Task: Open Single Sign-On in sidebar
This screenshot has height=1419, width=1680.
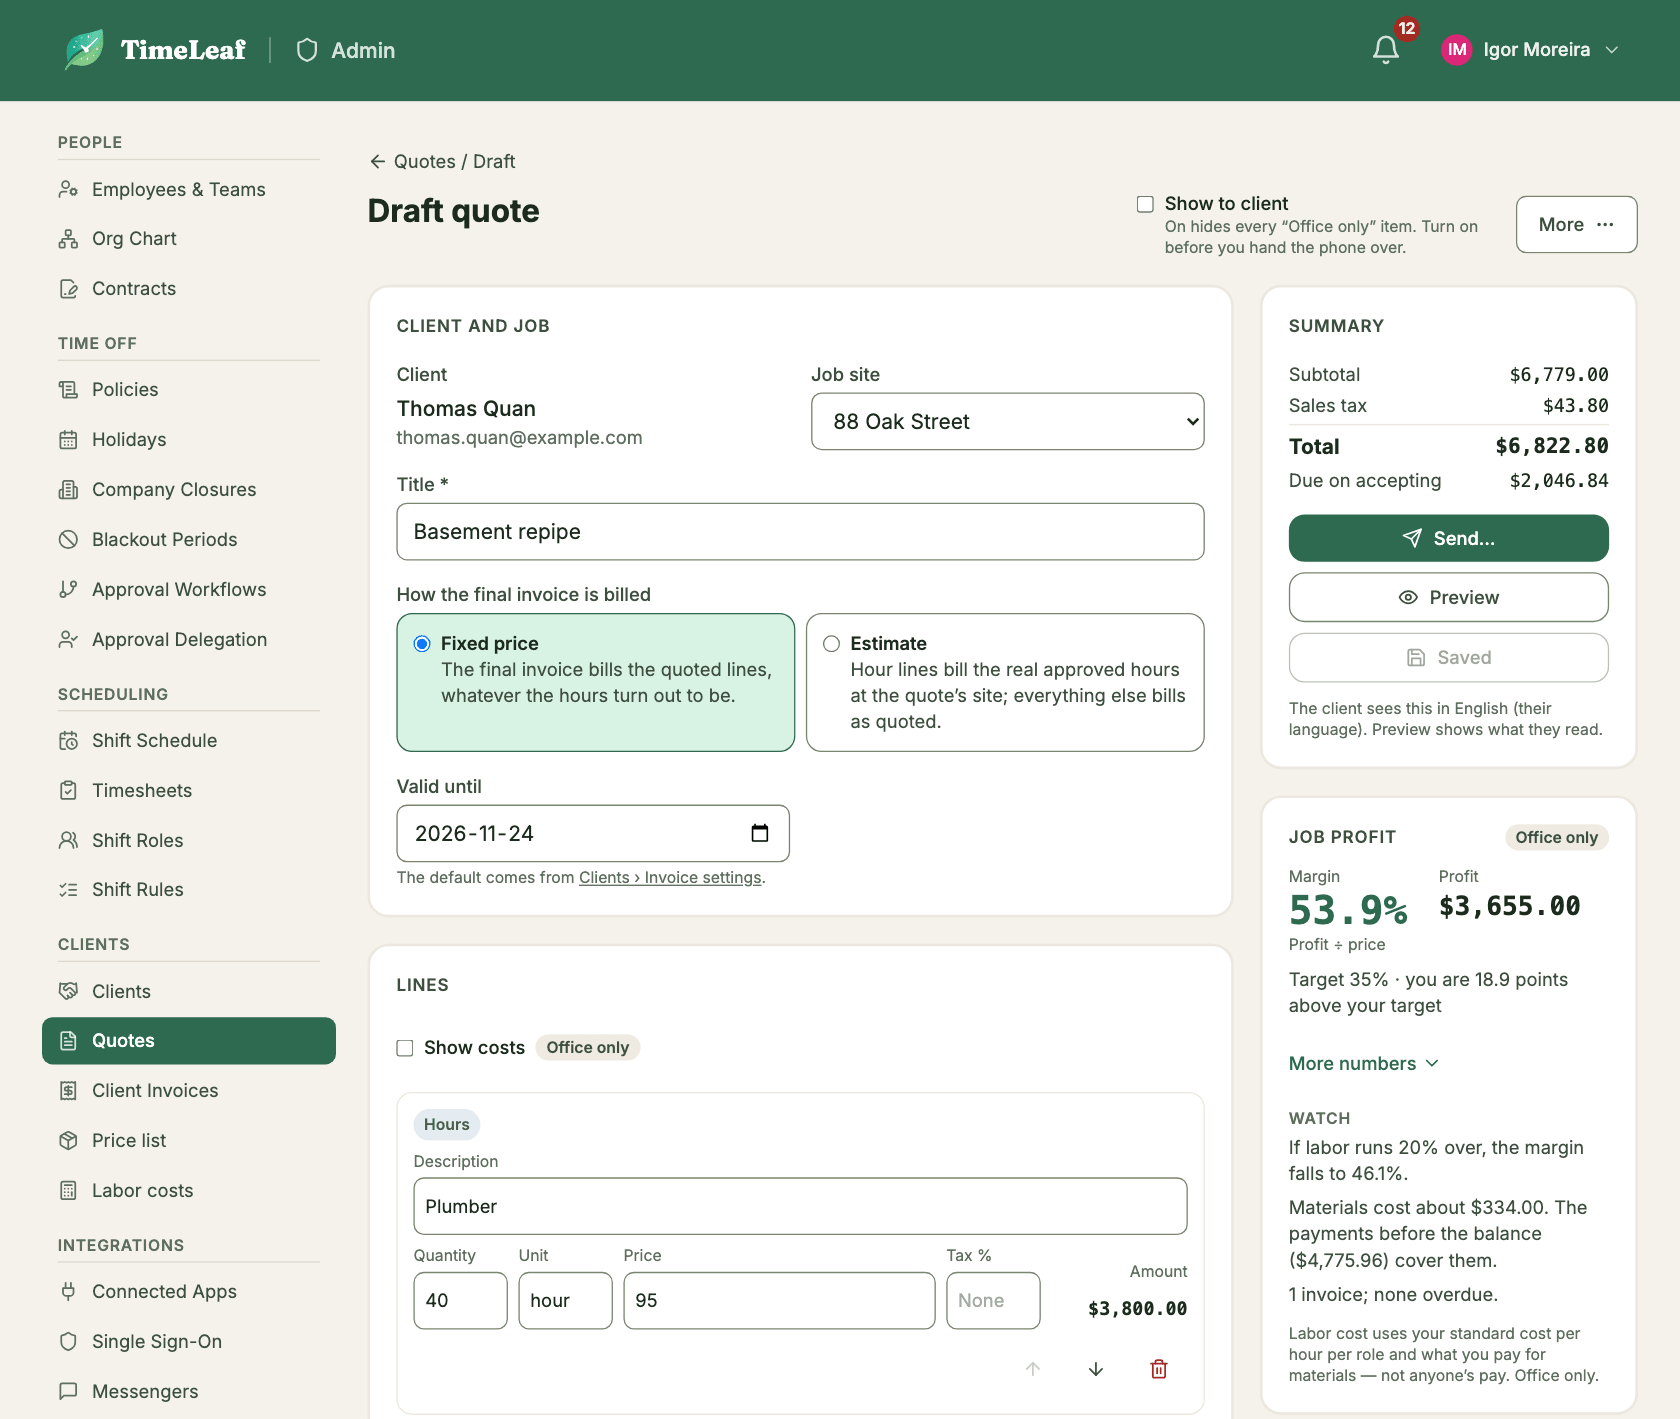Action: point(189,1342)
